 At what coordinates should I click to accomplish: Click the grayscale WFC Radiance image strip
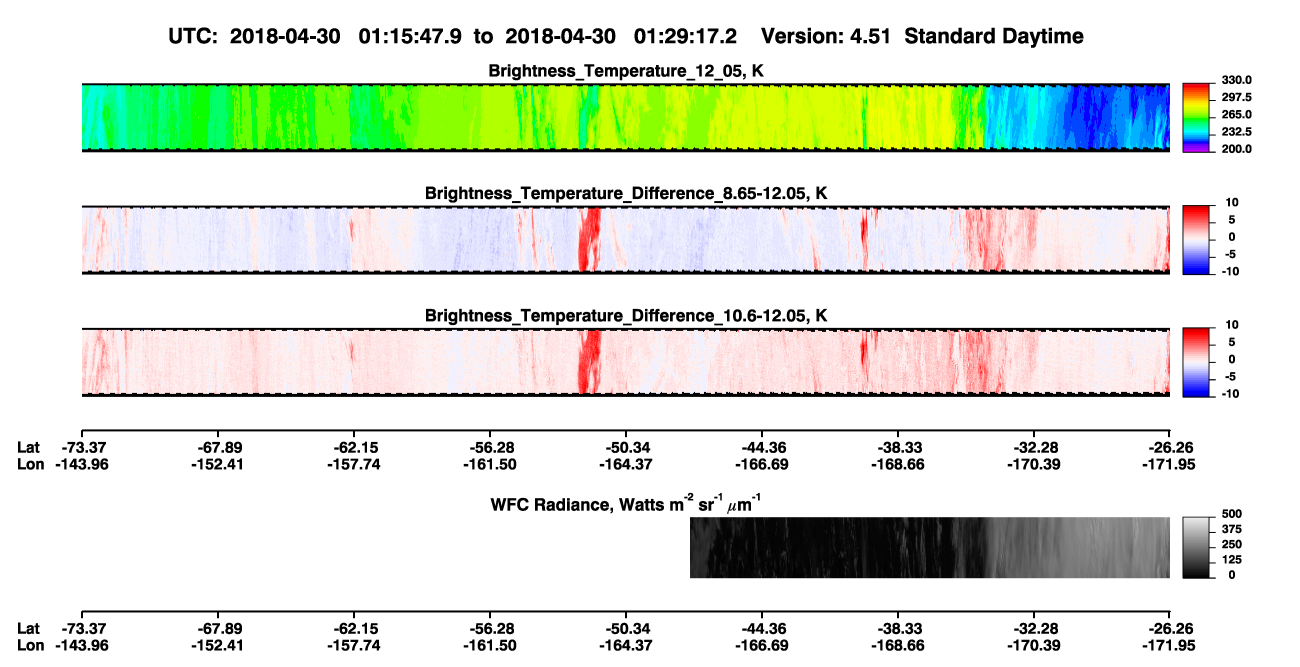pos(930,547)
